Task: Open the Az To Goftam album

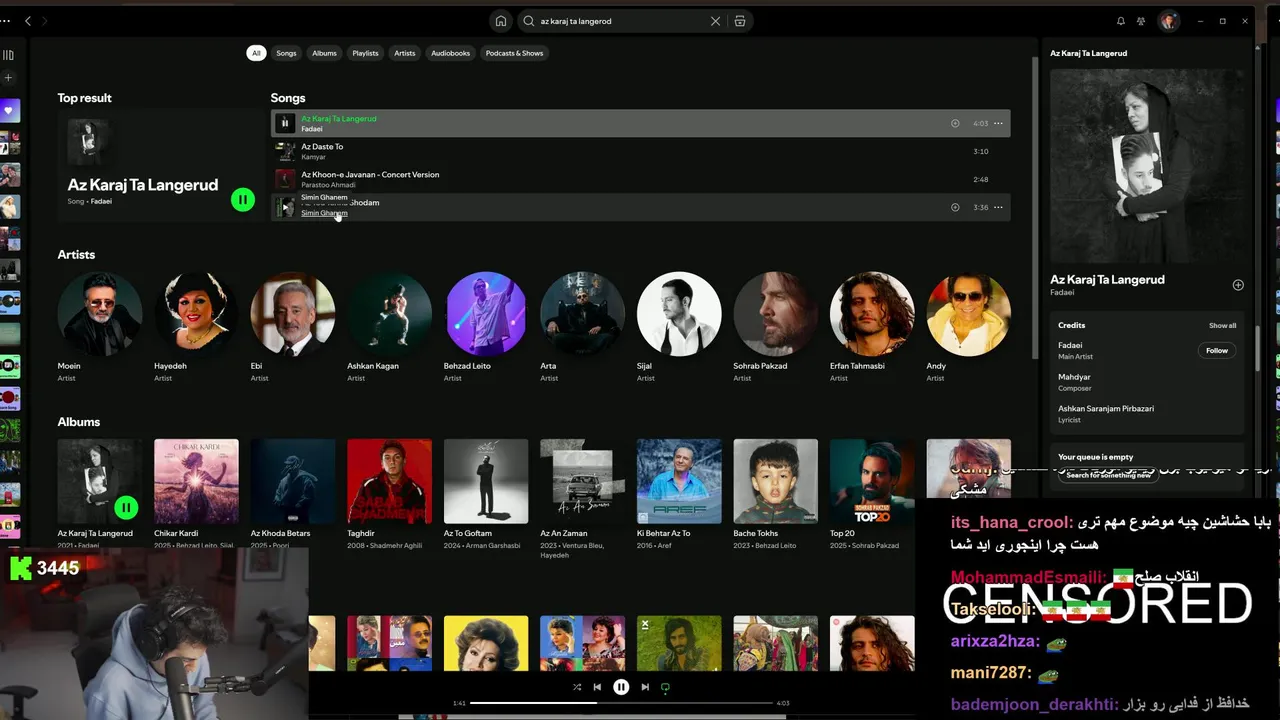Action: point(486,481)
